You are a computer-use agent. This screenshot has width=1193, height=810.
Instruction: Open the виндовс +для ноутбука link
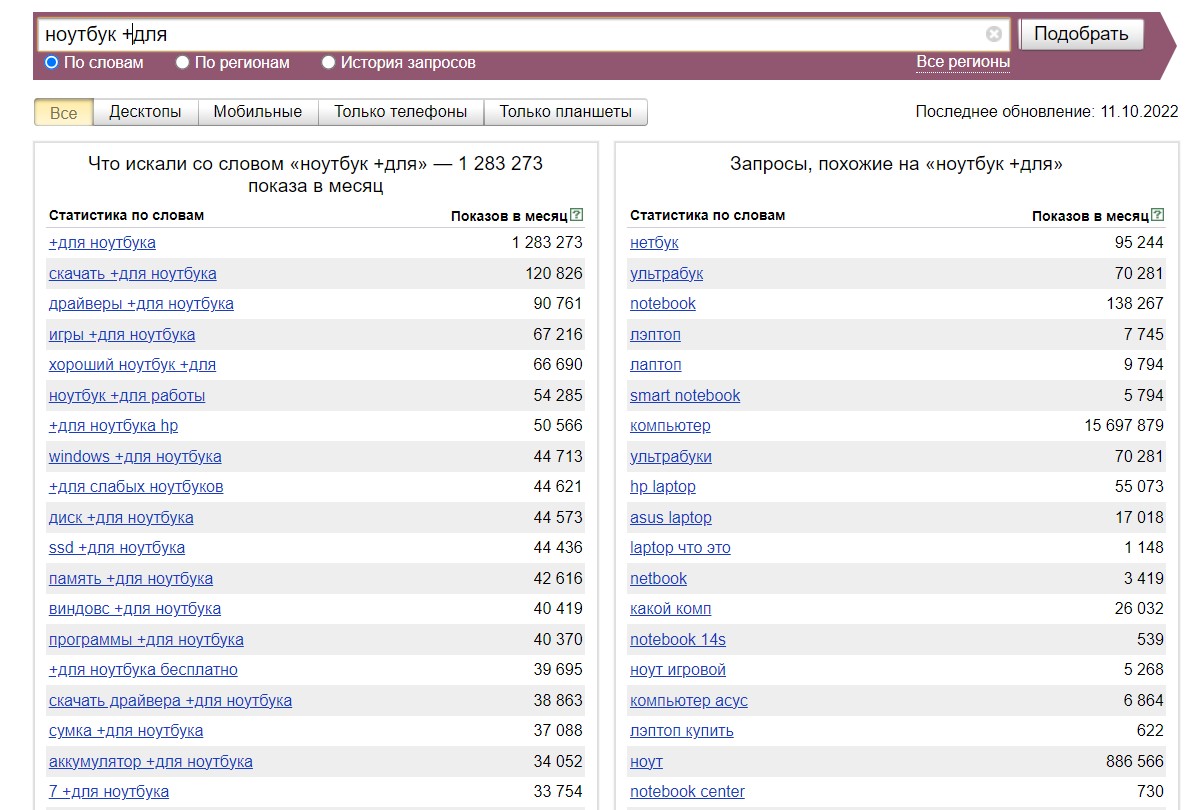[135, 609]
